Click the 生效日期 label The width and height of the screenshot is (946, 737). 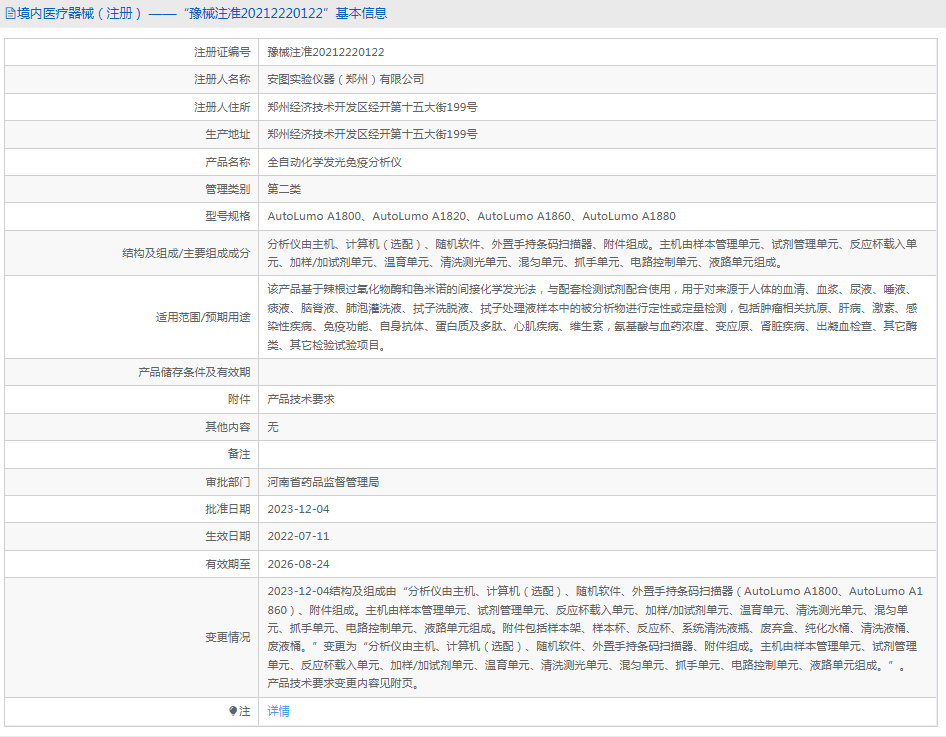tap(227, 536)
